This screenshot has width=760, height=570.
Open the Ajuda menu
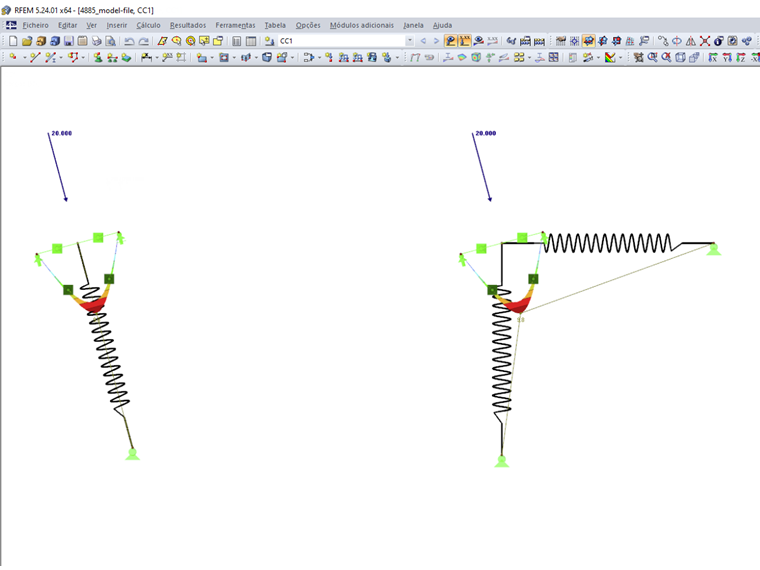click(x=442, y=25)
